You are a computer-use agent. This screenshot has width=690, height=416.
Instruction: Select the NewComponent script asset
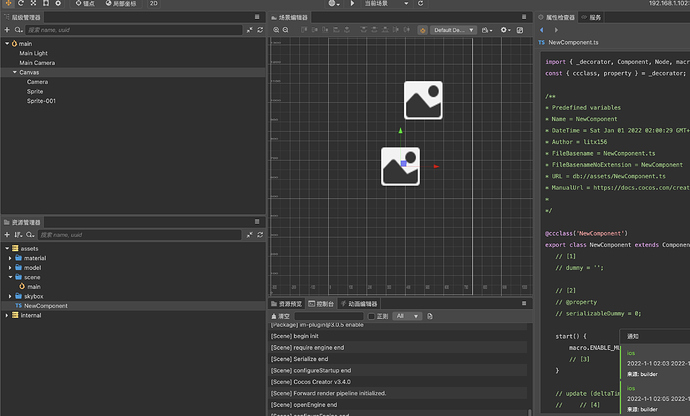(x=41, y=306)
